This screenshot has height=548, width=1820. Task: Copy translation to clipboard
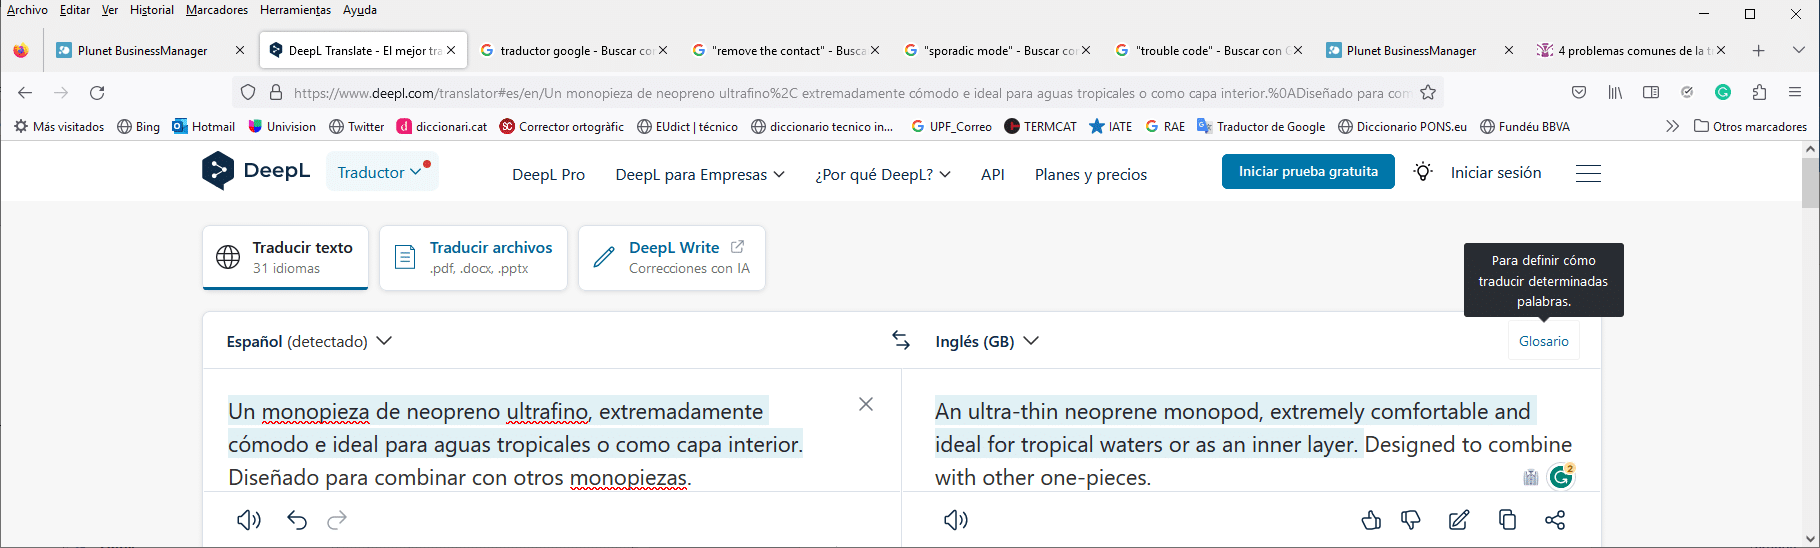pyautogui.click(x=1507, y=520)
